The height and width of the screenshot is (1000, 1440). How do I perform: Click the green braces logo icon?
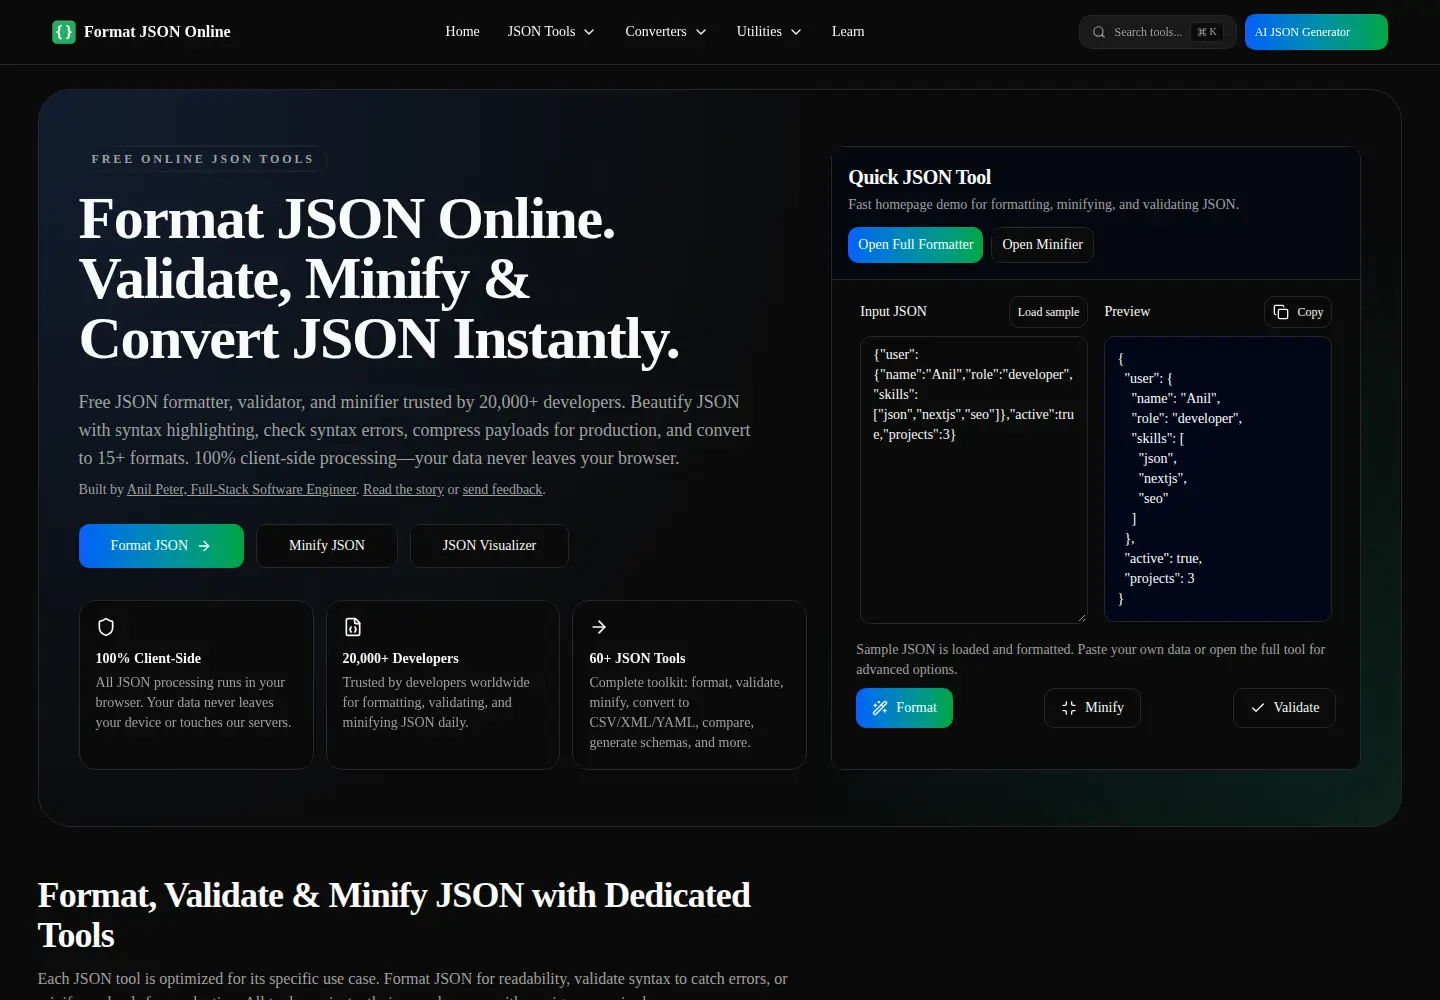tap(64, 32)
